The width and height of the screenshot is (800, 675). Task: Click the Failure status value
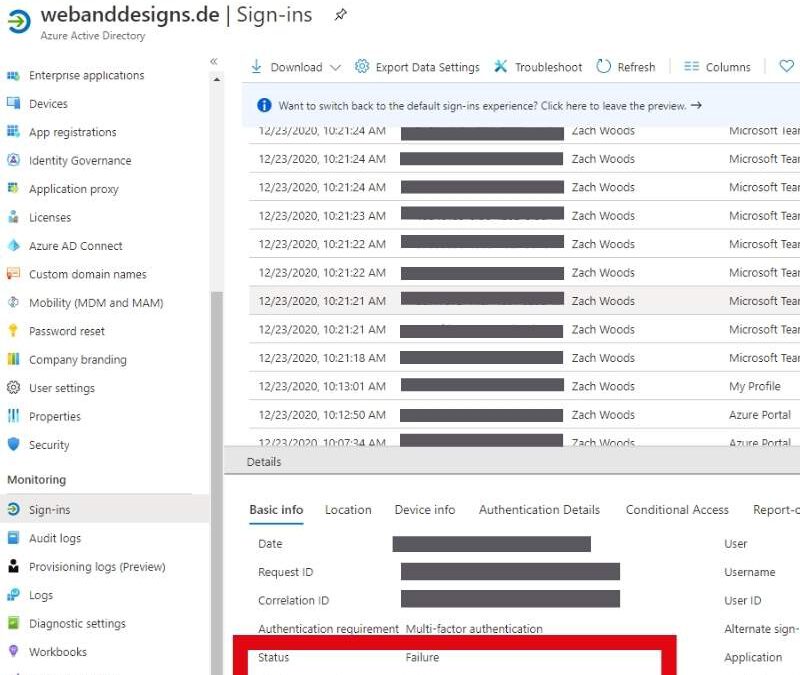click(422, 657)
